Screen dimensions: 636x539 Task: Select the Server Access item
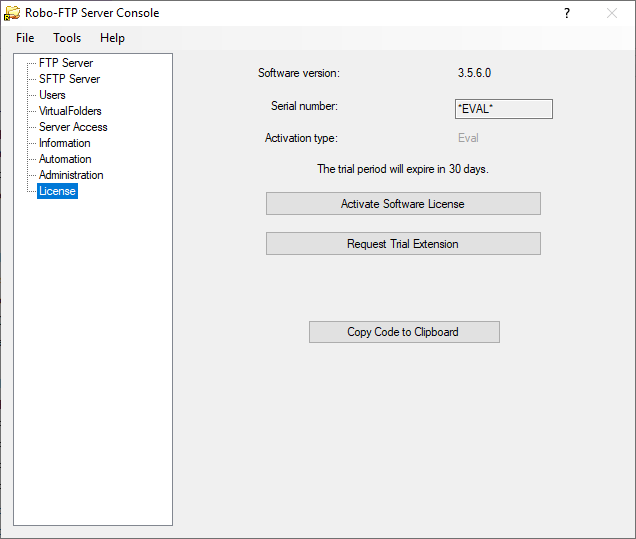click(x=73, y=127)
